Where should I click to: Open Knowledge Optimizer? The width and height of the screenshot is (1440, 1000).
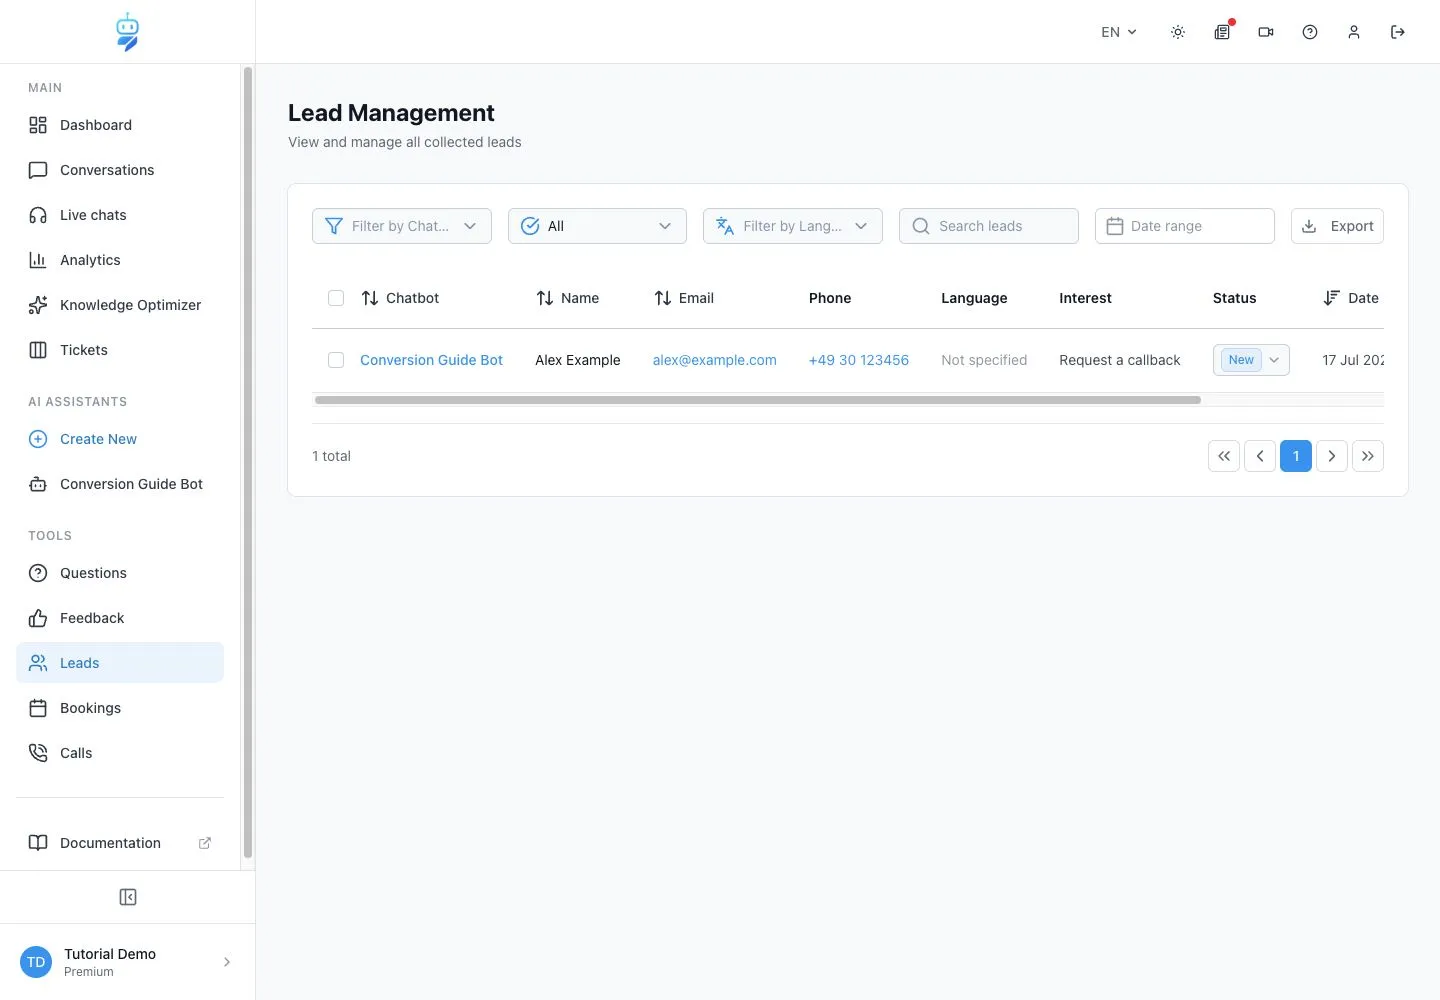coord(120,305)
